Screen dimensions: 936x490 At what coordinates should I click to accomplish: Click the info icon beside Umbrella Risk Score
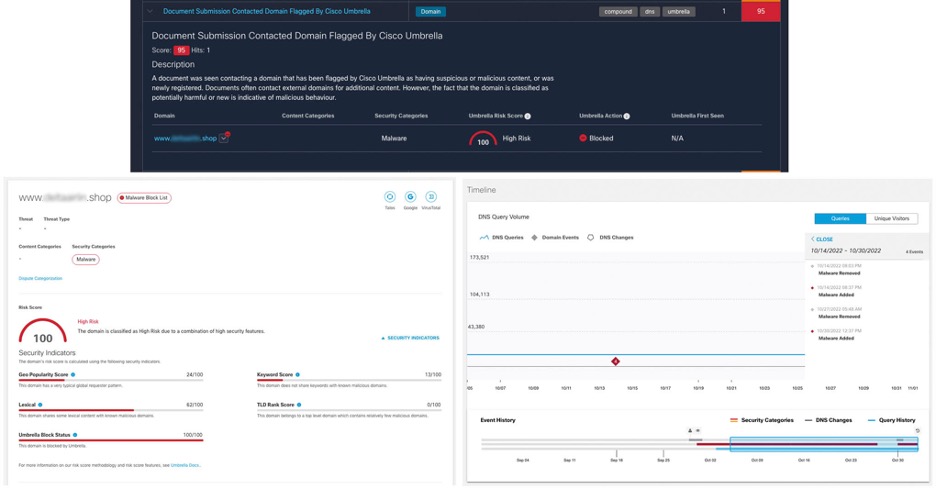click(528, 116)
